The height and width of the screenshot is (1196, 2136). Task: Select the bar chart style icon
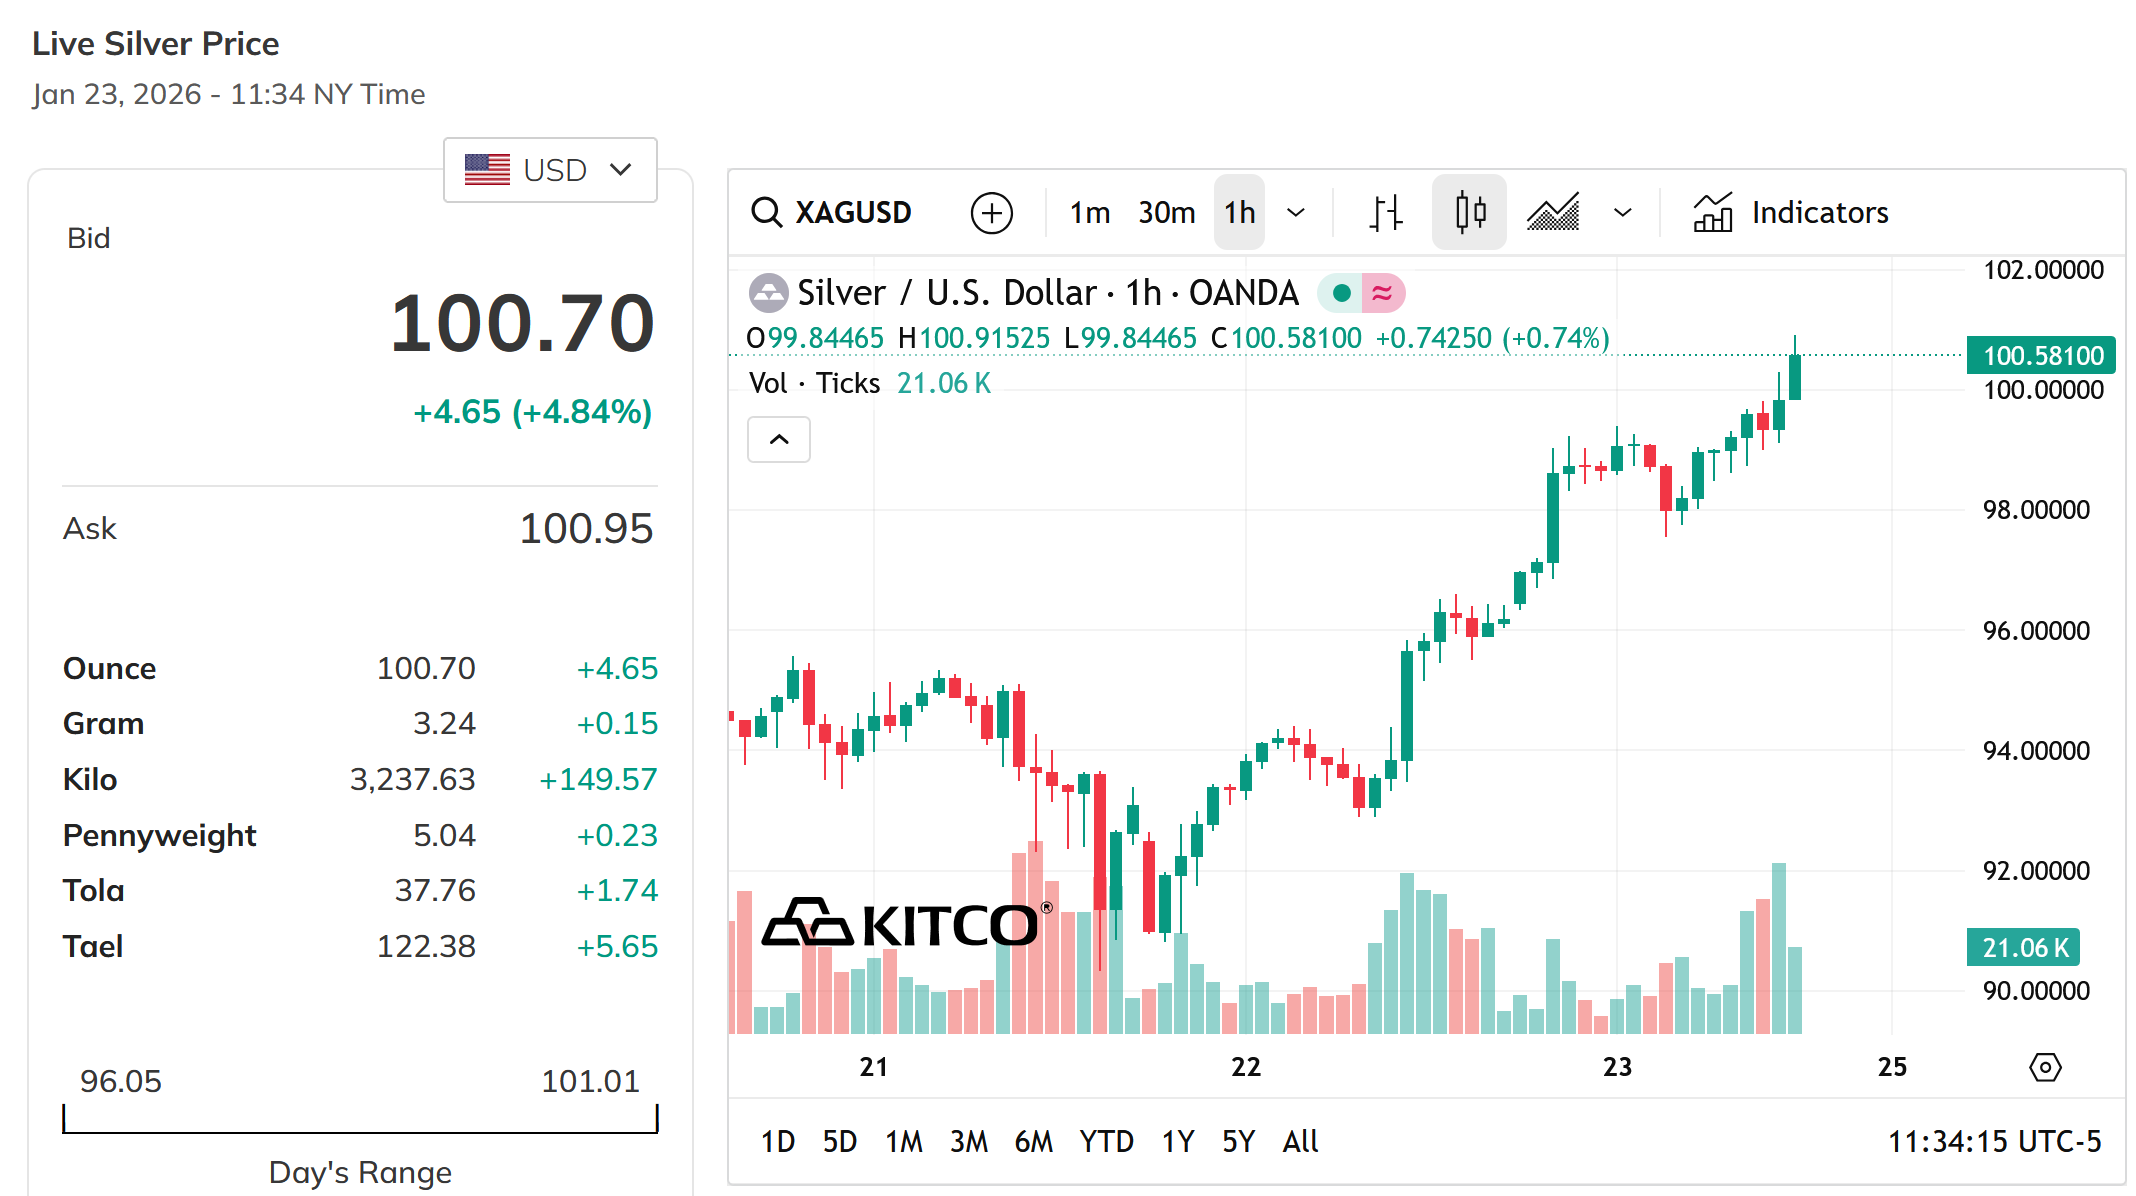1385,212
